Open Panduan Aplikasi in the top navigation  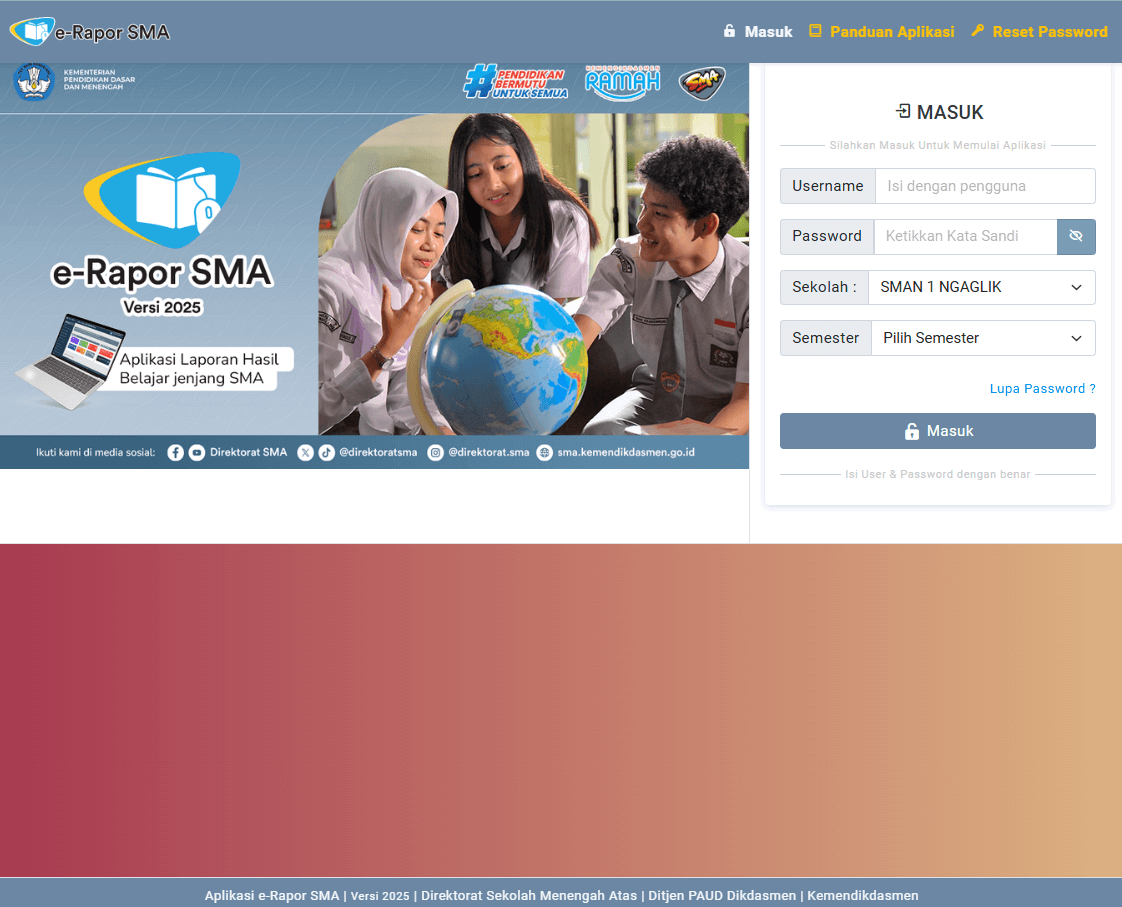click(881, 32)
